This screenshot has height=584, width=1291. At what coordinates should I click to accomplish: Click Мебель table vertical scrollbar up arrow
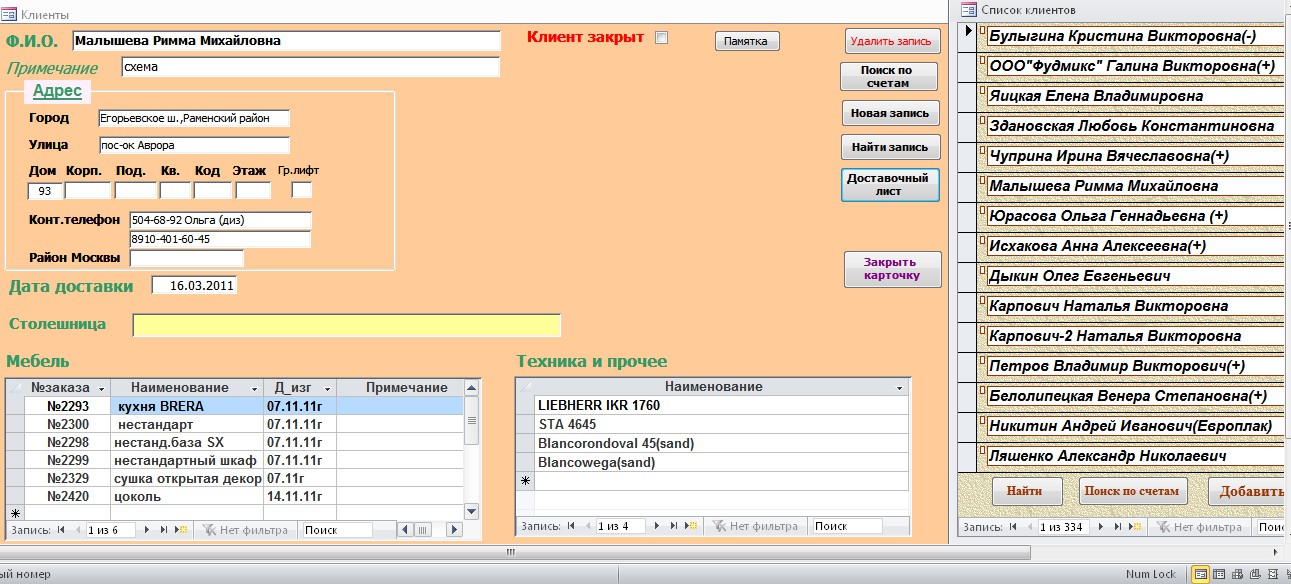472,387
